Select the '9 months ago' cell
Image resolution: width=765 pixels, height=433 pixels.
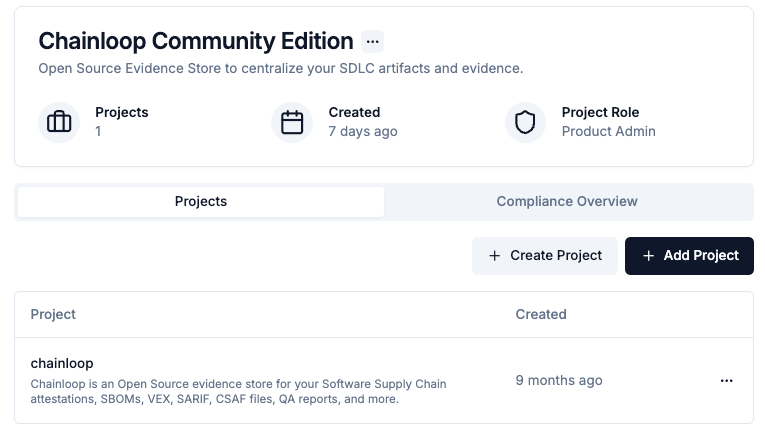[559, 380]
